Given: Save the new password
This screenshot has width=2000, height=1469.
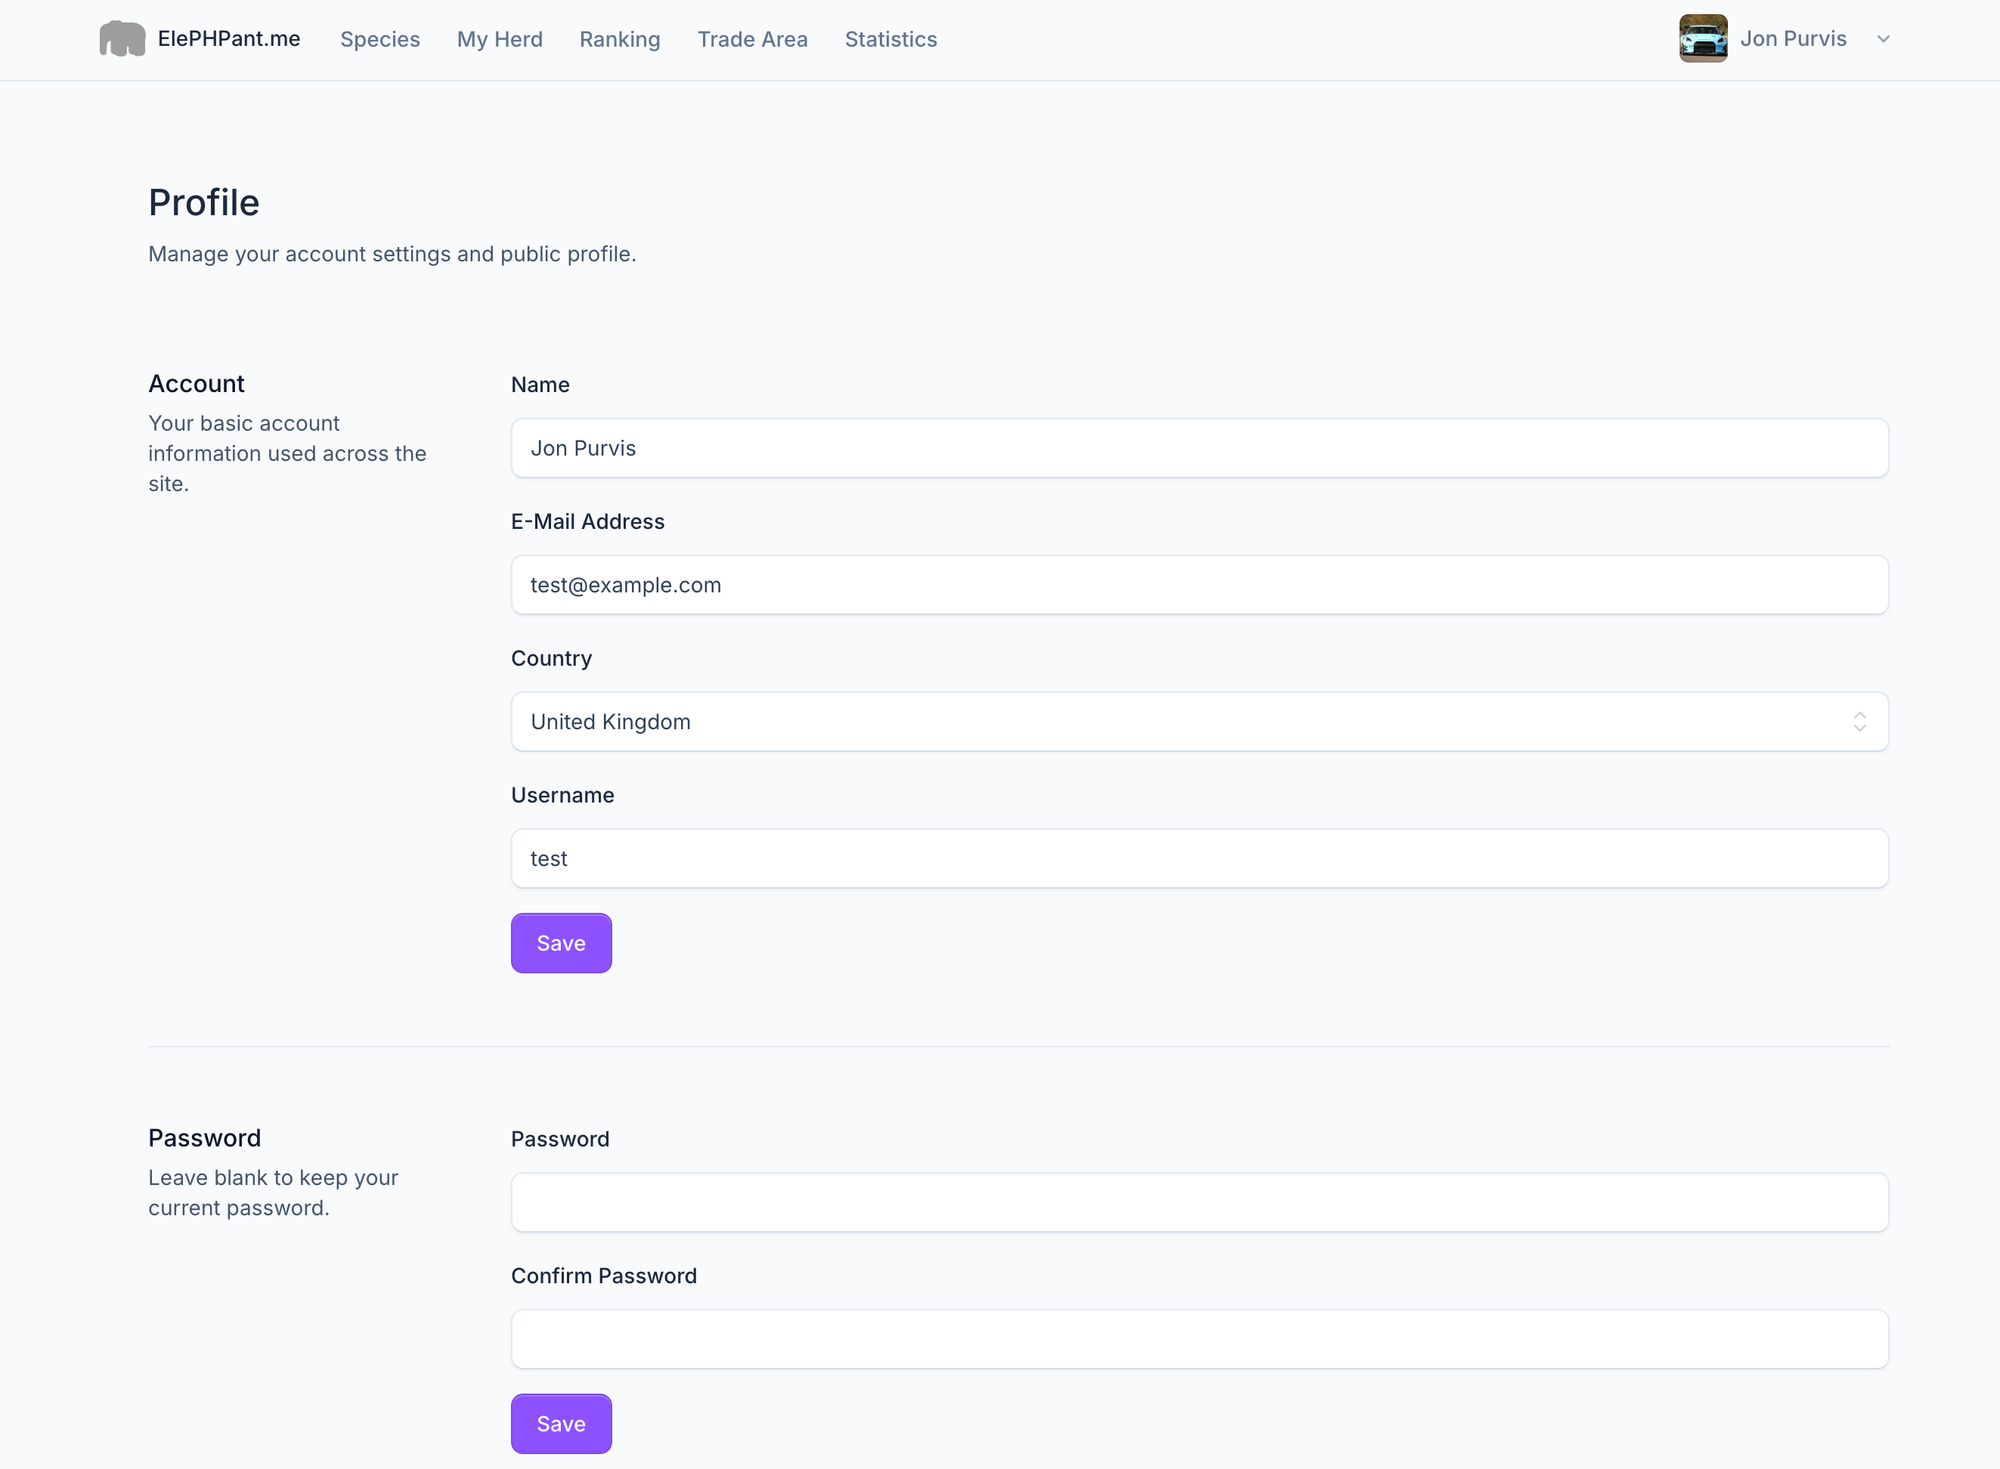Looking at the screenshot, I should point(561,1424).
